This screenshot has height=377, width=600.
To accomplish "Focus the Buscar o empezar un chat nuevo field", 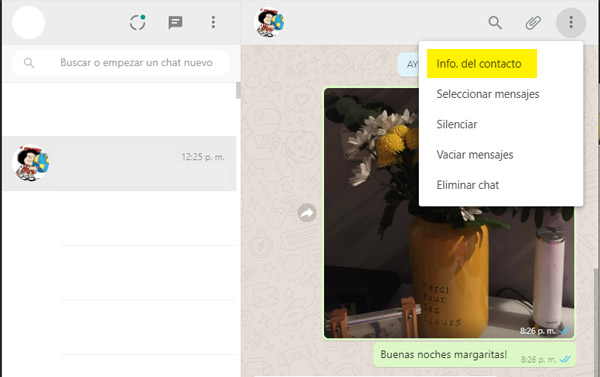I will click(121, 63).
